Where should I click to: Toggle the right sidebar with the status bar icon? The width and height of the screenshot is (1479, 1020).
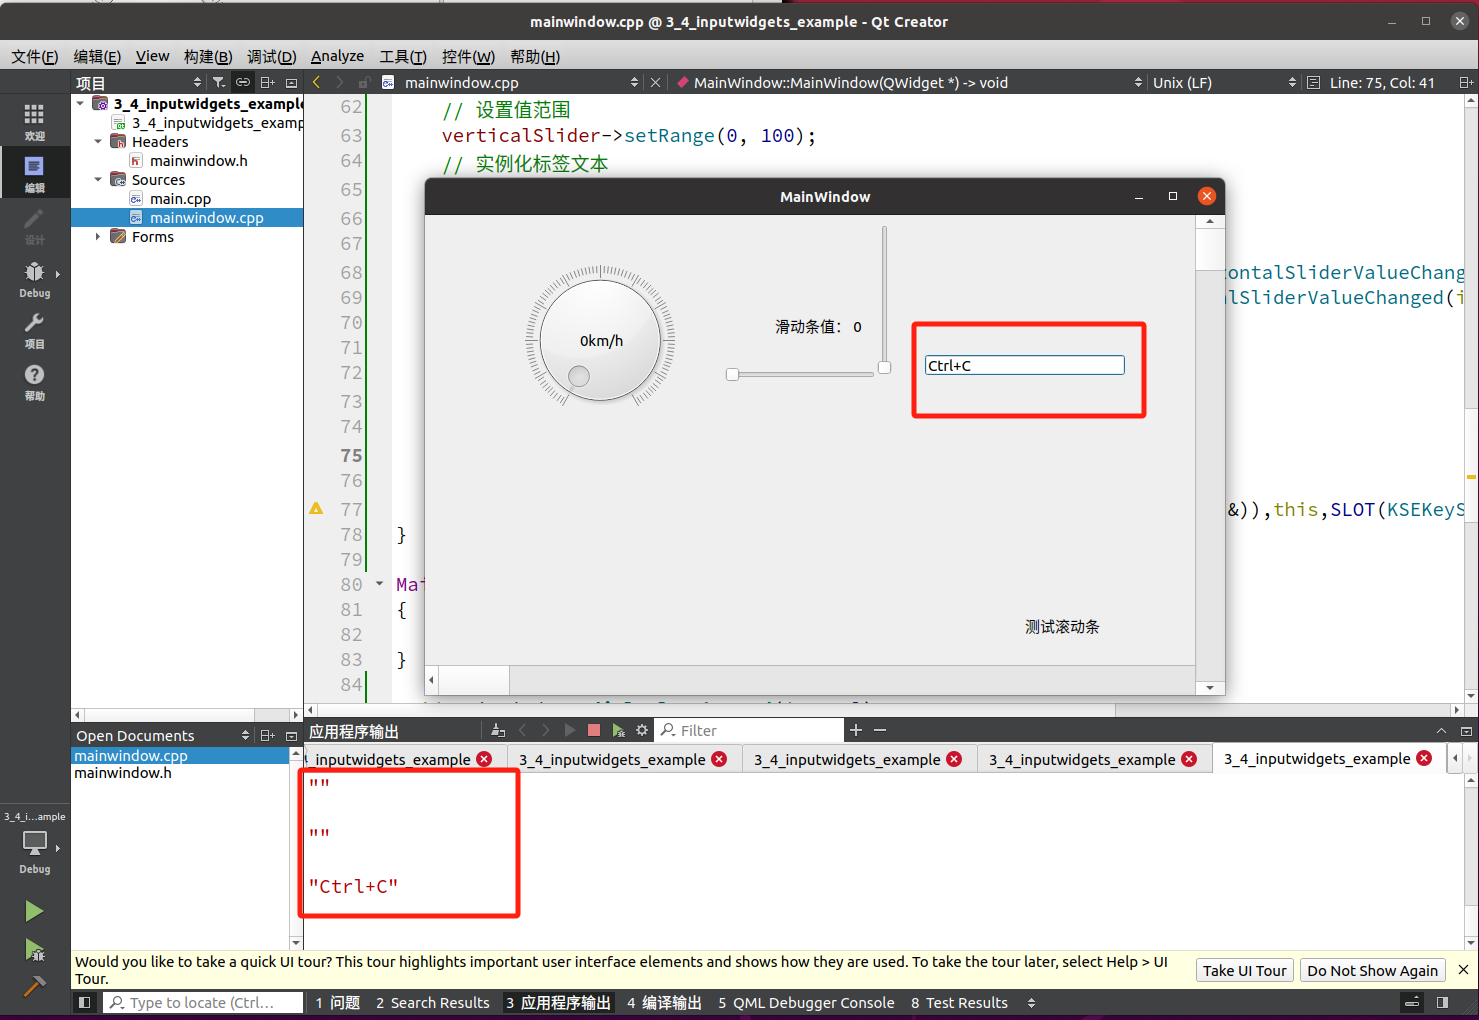click(x=1442, y=1002)
